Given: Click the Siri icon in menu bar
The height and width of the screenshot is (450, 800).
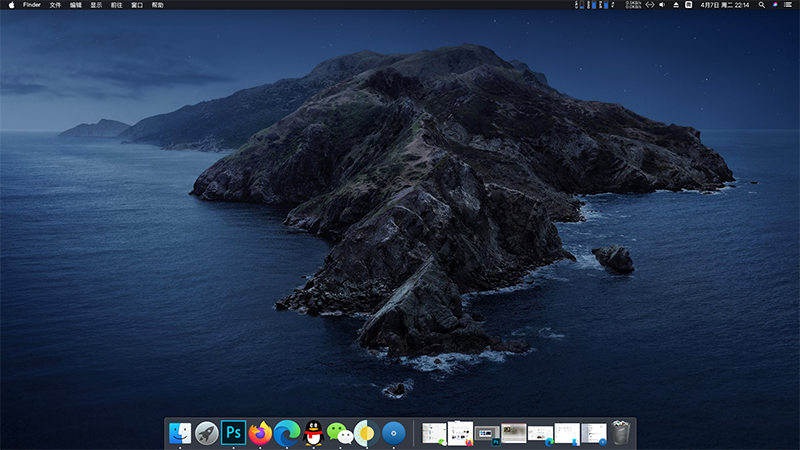Looking at the screenshot, I should pyautogui.click(x=774, y=5).
